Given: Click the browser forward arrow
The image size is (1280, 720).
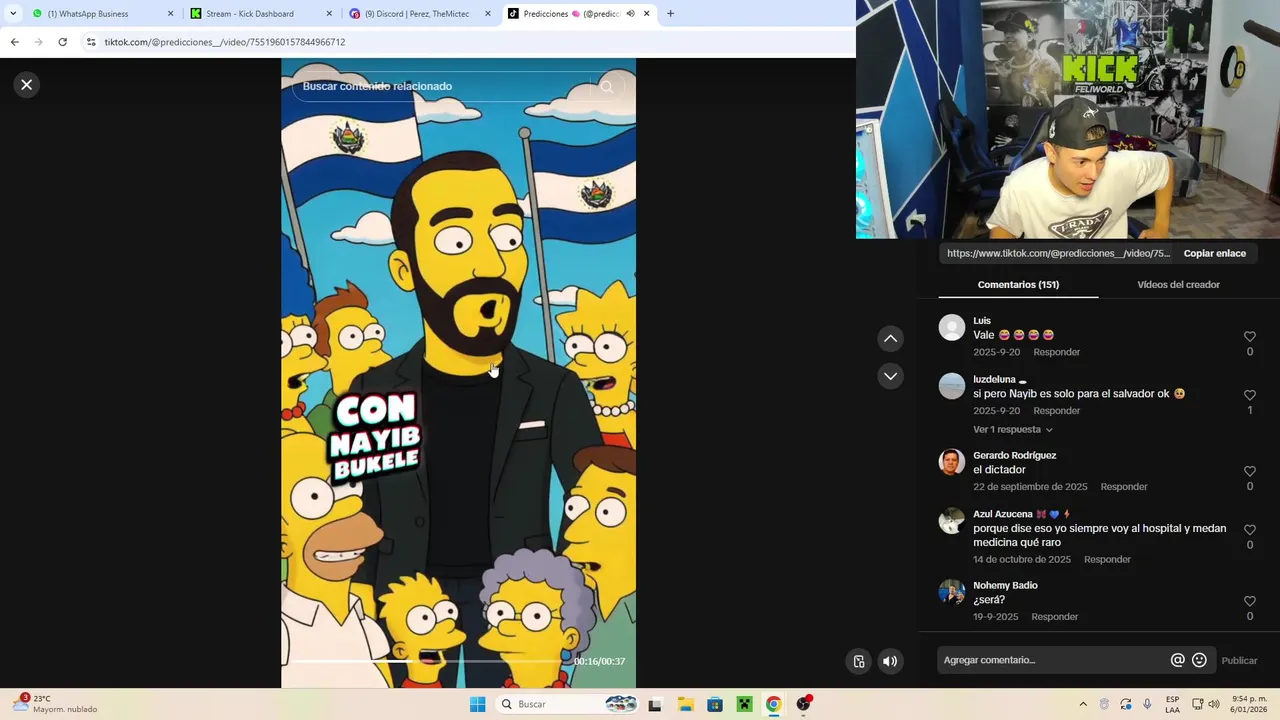Looking at the screenshot, I should click(x=38, y=42).
